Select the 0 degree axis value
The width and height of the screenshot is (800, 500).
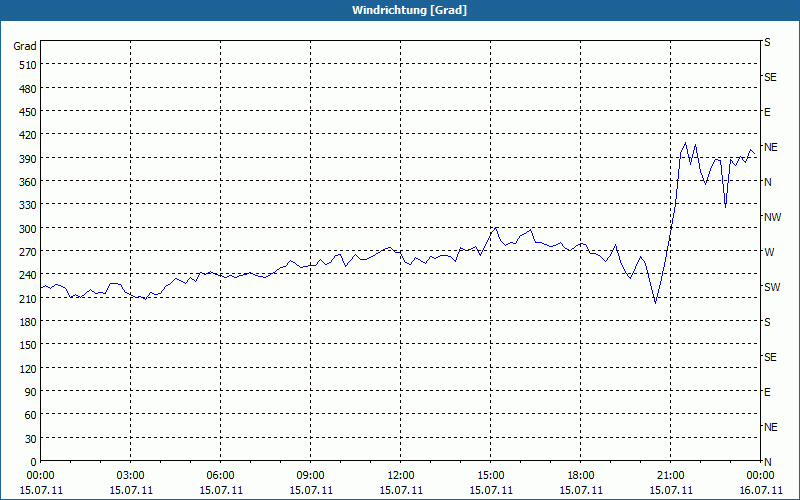pyautogui.click(x=34, y=462)
